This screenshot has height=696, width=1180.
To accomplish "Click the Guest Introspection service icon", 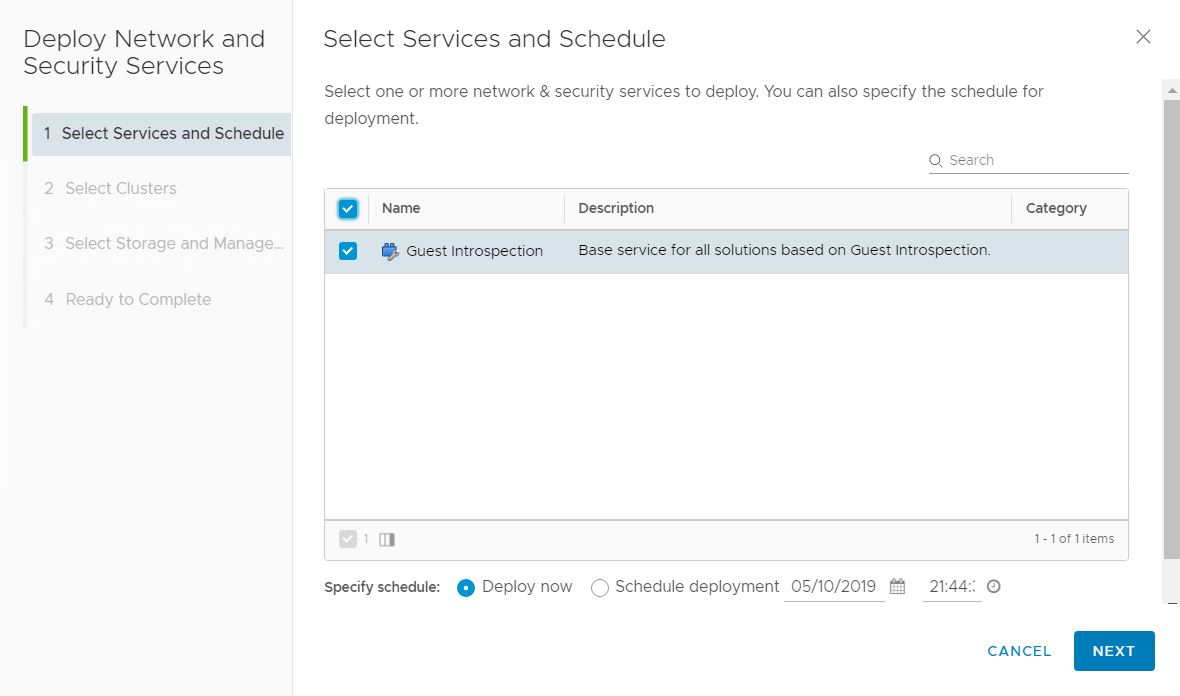I will point(390,252).
